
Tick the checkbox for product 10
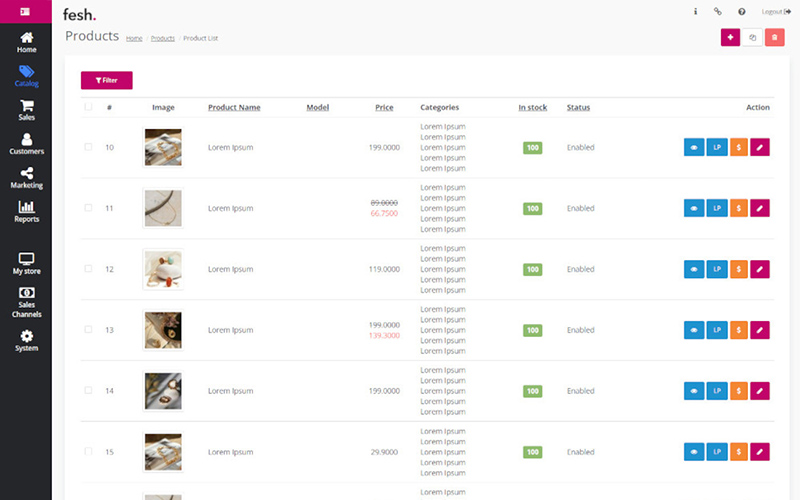pyautogui.click(x=88, y=147)
